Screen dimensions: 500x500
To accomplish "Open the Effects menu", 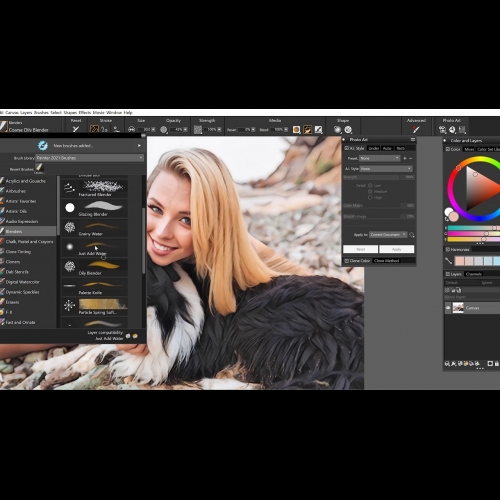I will [x=85, y=113].
